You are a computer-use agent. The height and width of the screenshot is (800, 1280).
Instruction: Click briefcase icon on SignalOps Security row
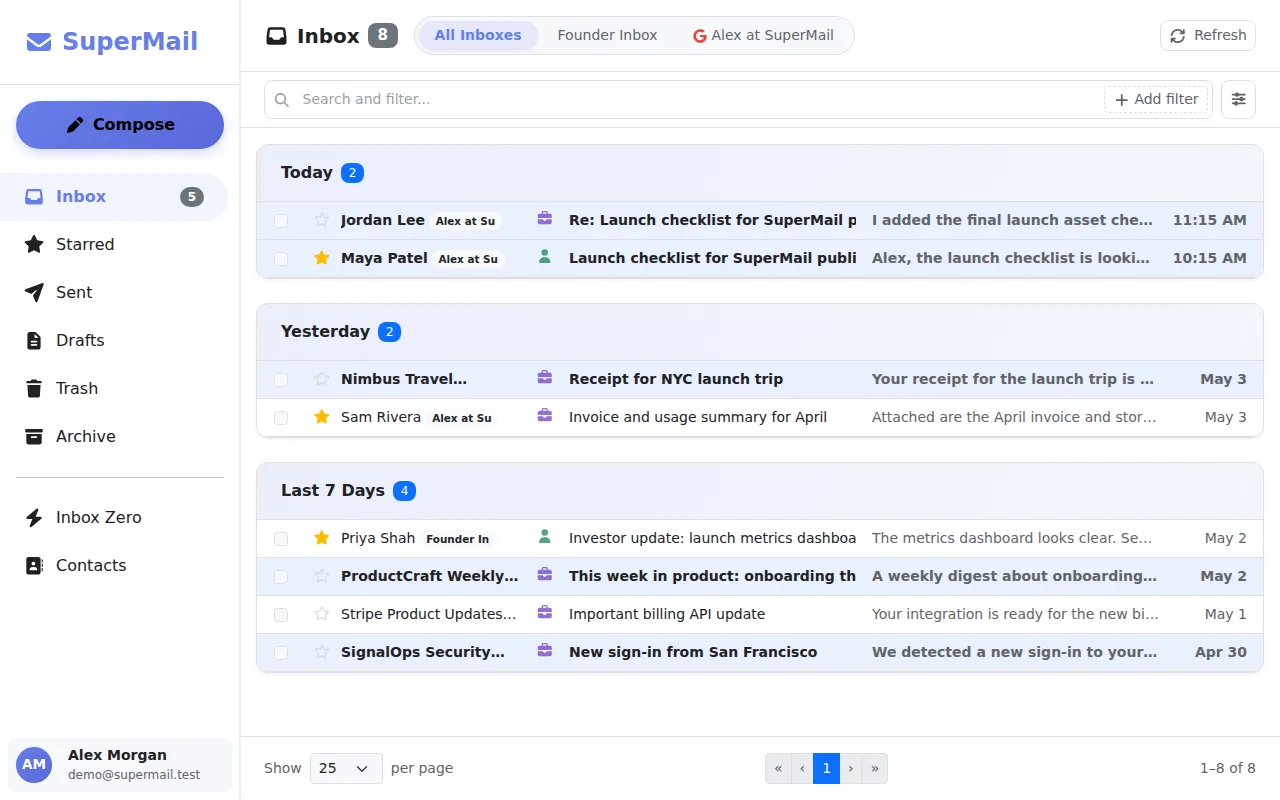pyautogui.click(x=545, y=651)
